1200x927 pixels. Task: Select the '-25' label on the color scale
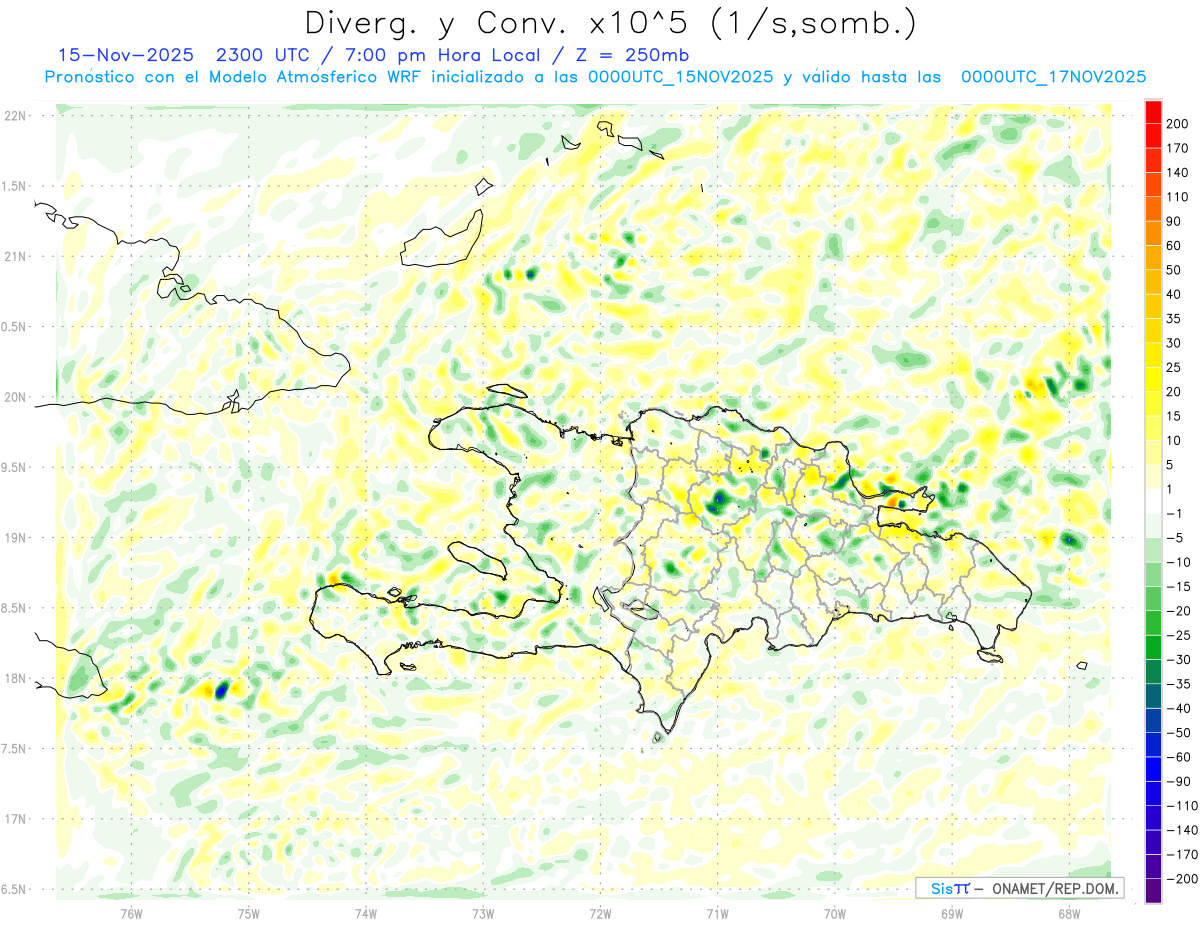[1178, 636]
